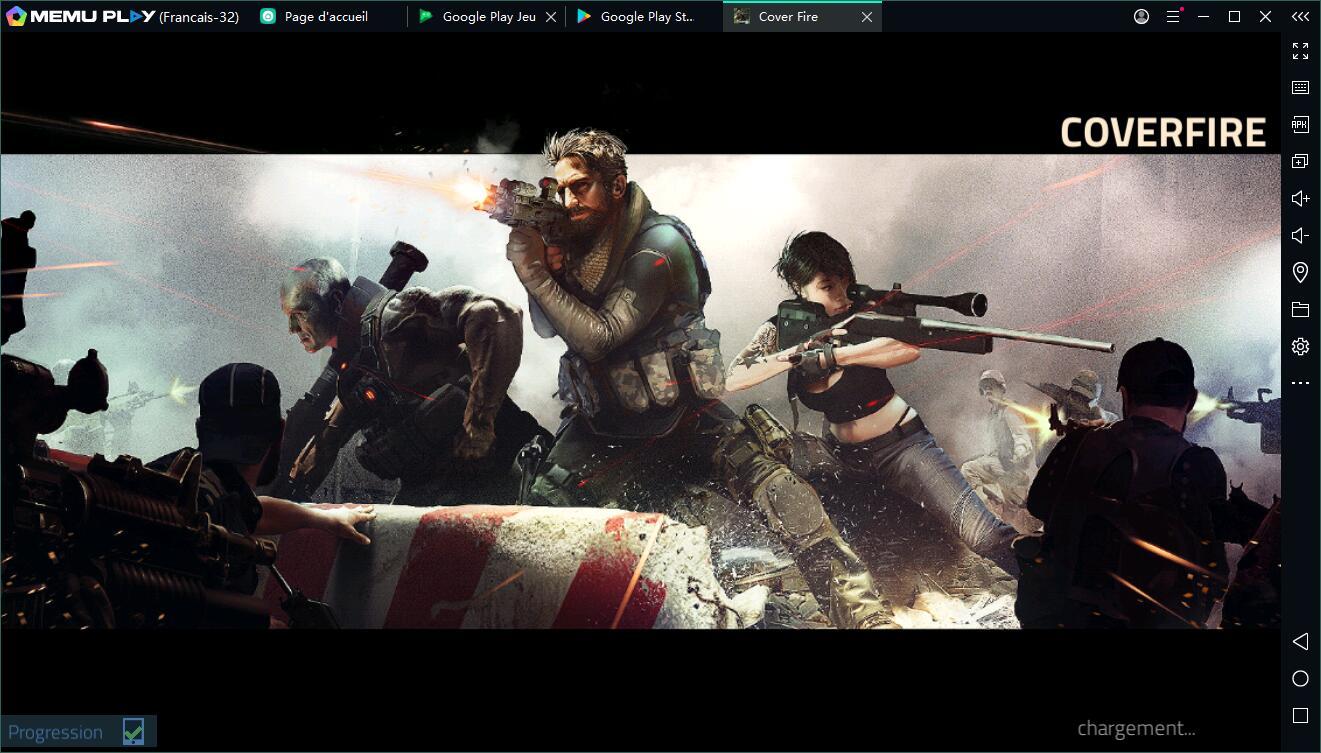The height and width of the screenshot is (753, 1321).
Task: Enter fullscreen mode from the sidebar
Action: tap(1300, 51)
